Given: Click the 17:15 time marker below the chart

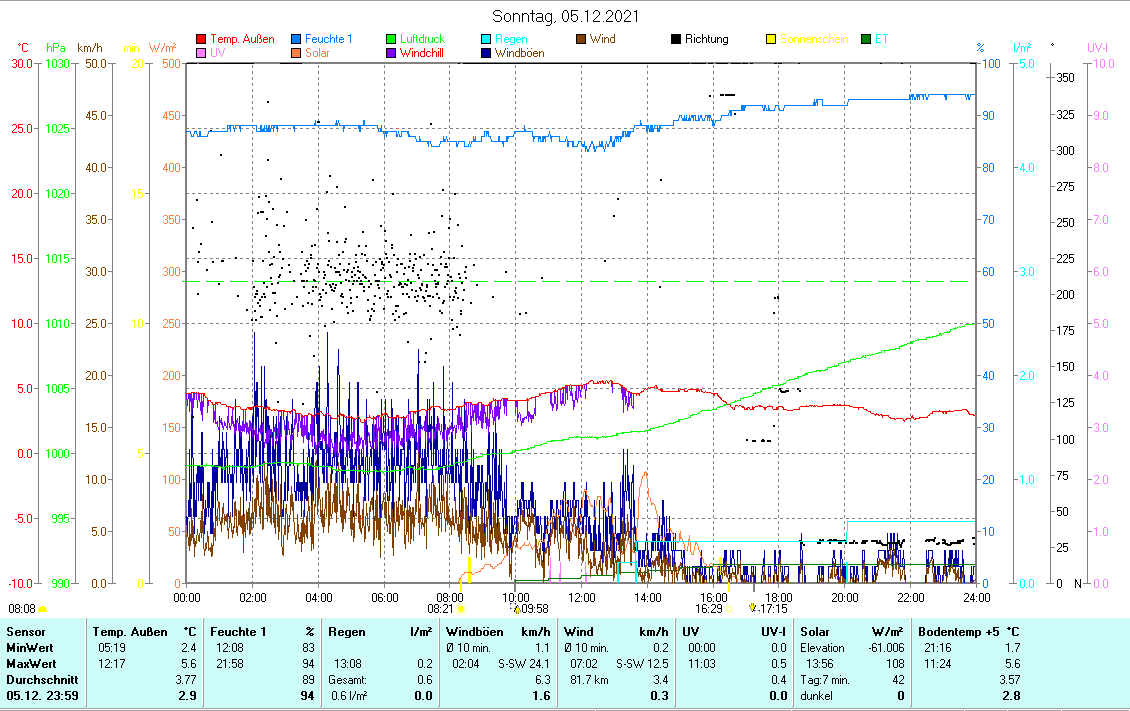Looking at the screenshot, I should (x=773, y=607).
